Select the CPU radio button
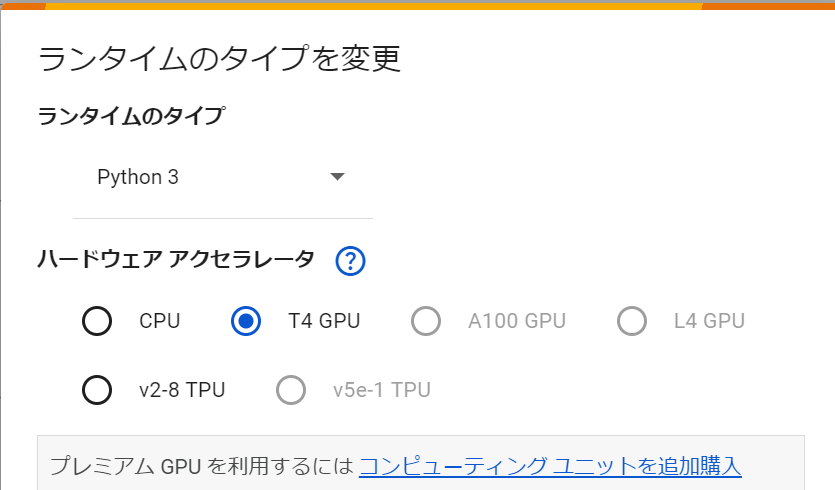The width and height of the screenshot is (835, 490). [x=97, y=321]
